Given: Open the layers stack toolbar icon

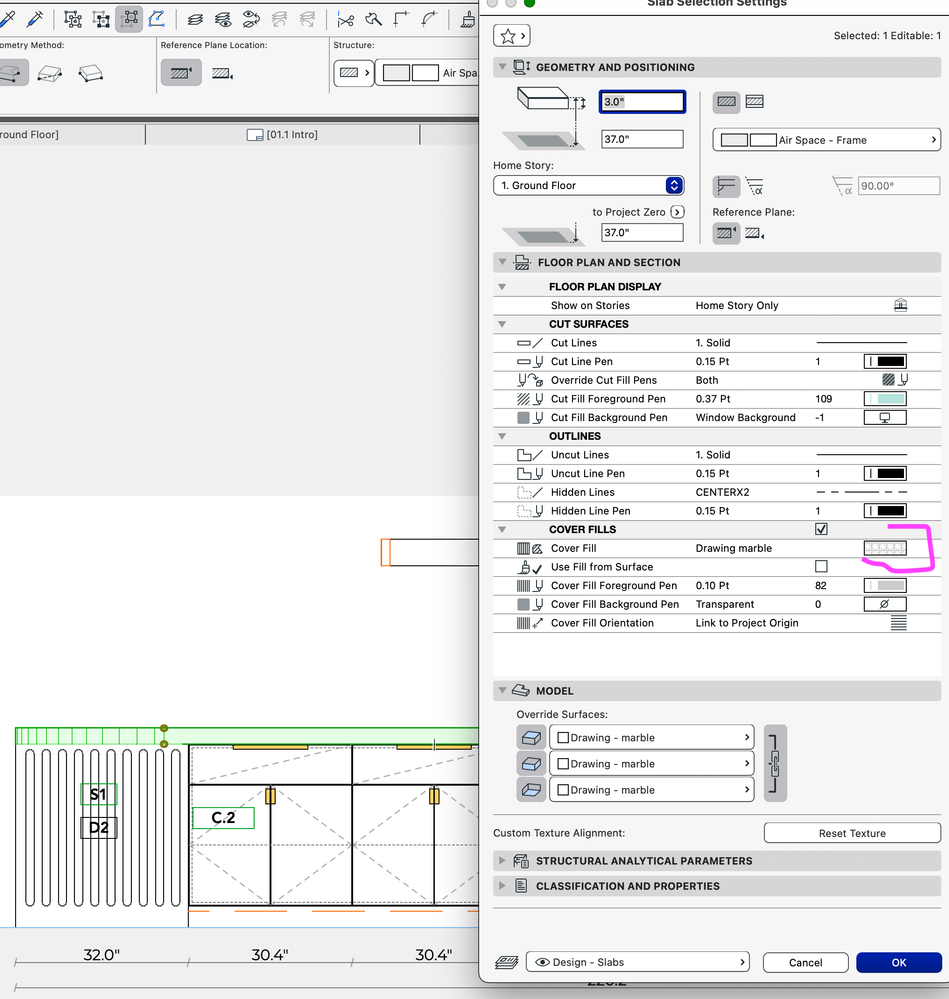Looking at the screenshot, I should pos(195,20).
